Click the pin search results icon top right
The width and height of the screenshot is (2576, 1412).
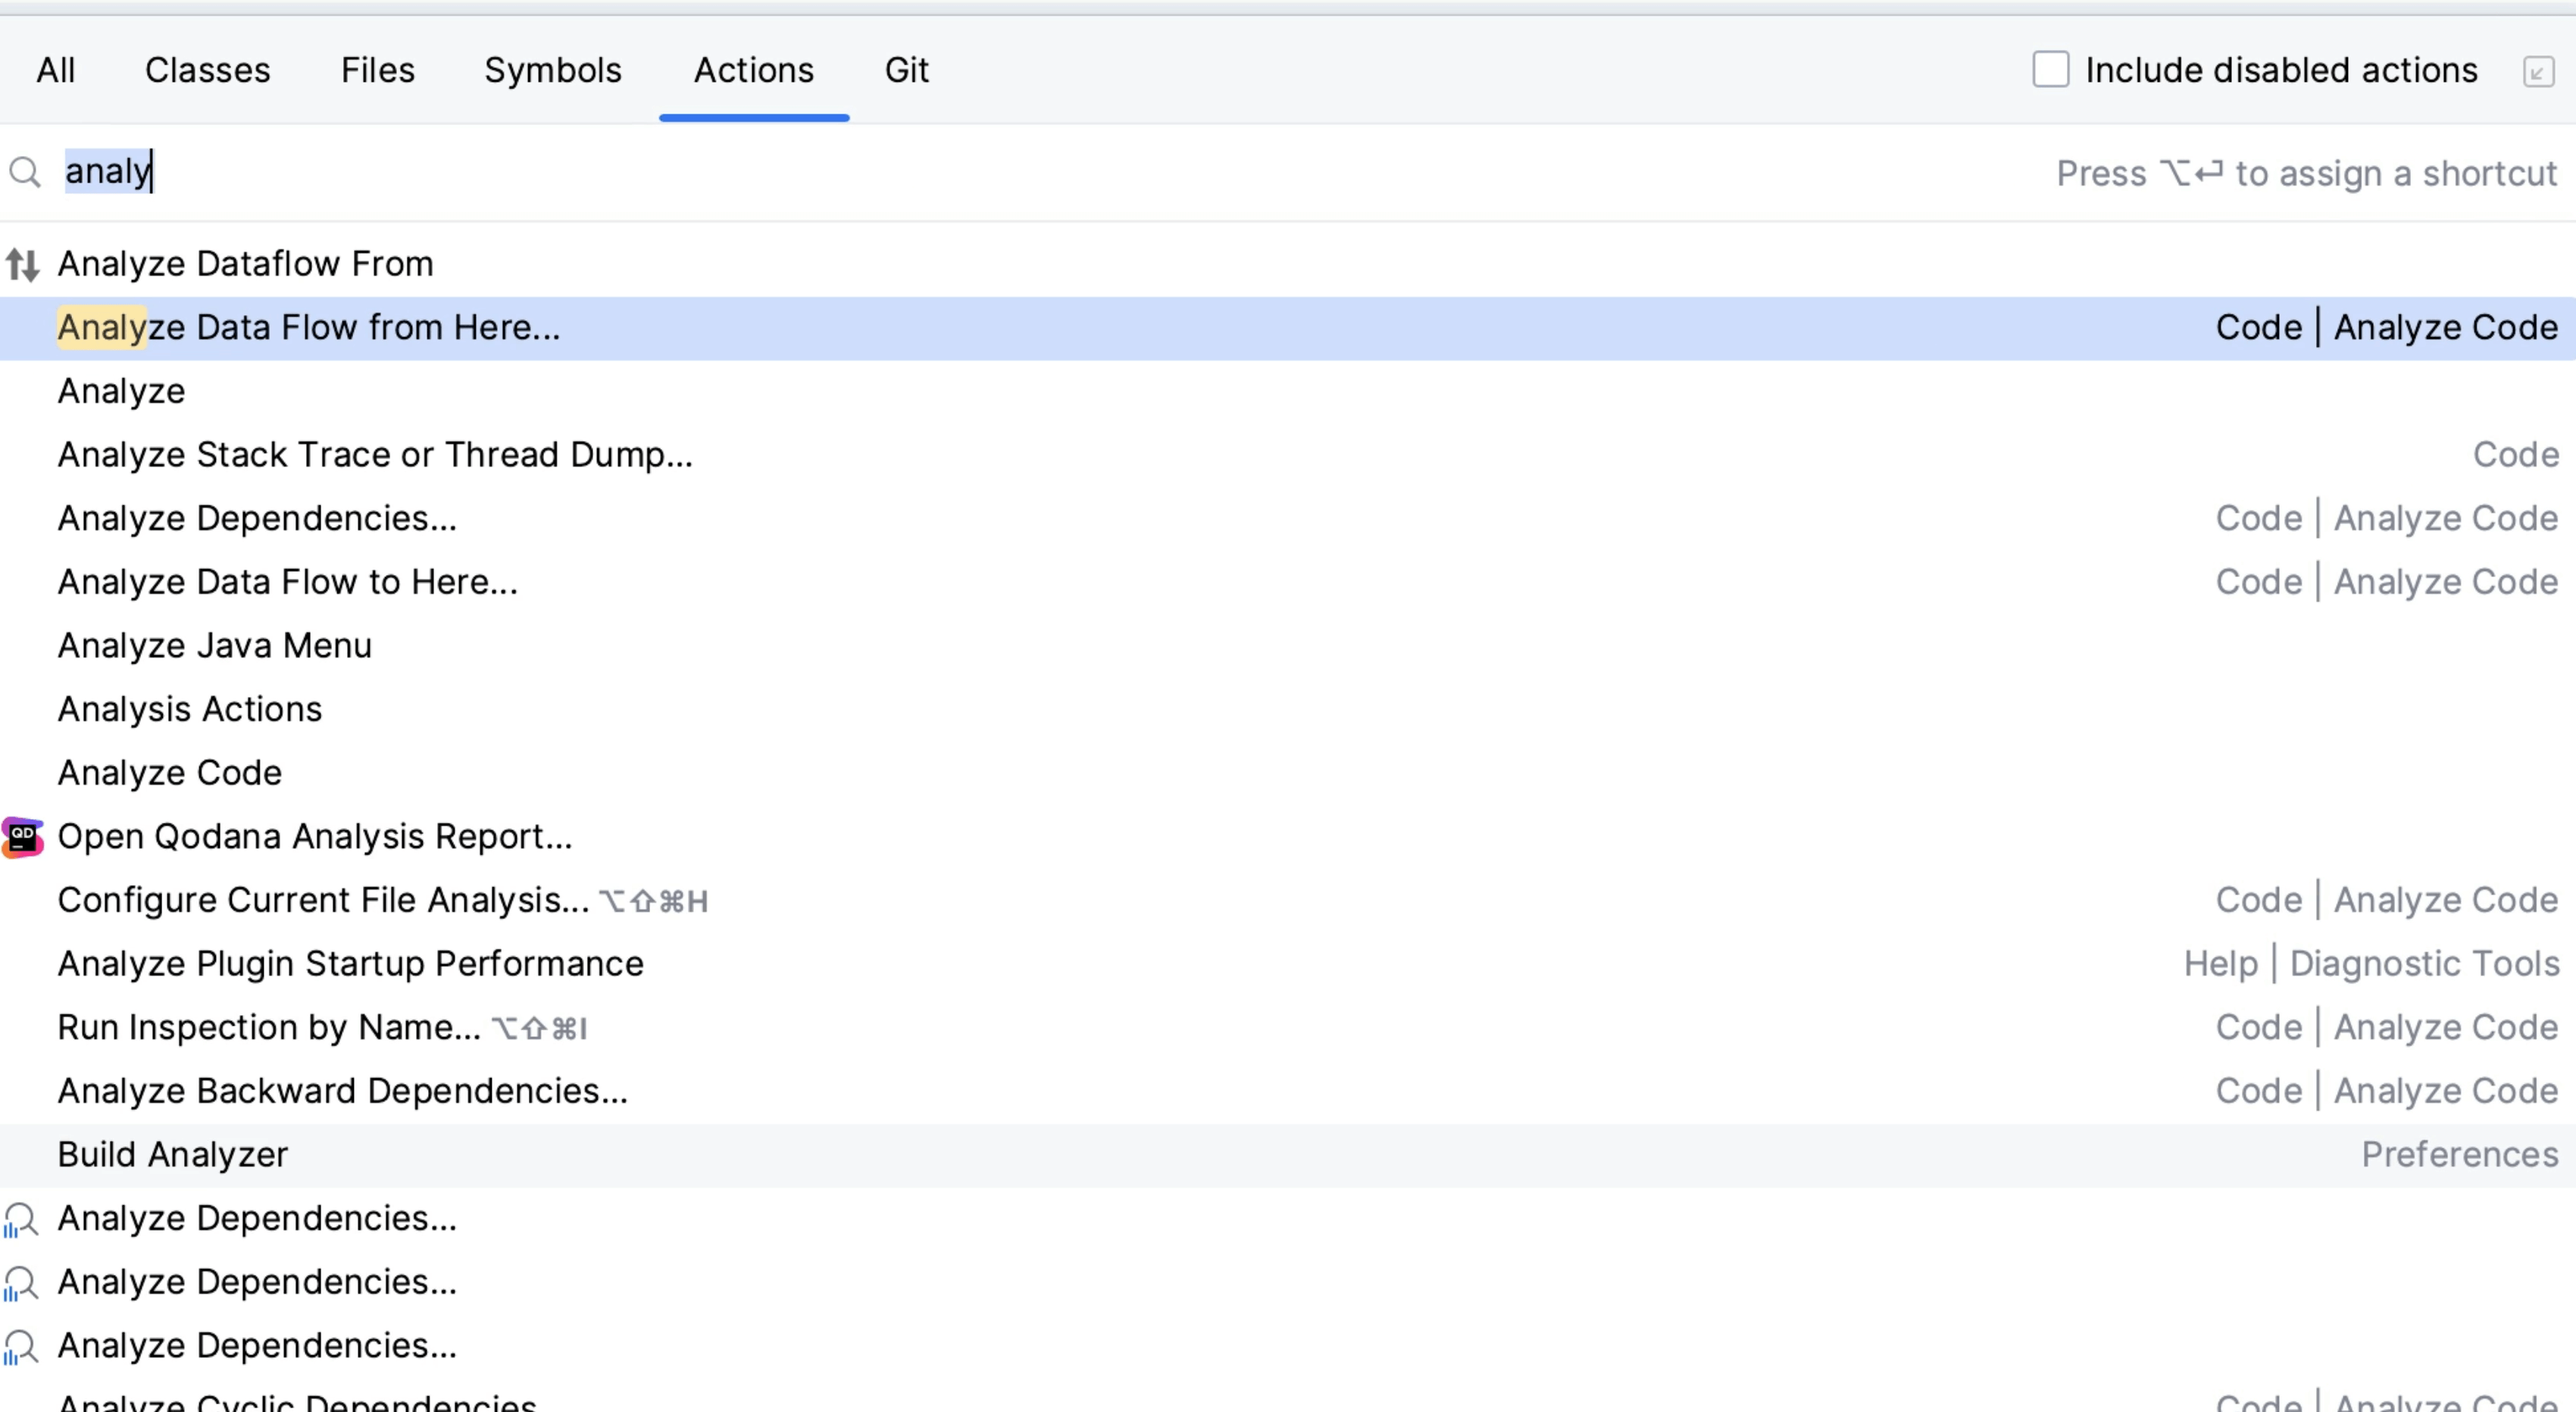click(x=2541, y=70)
